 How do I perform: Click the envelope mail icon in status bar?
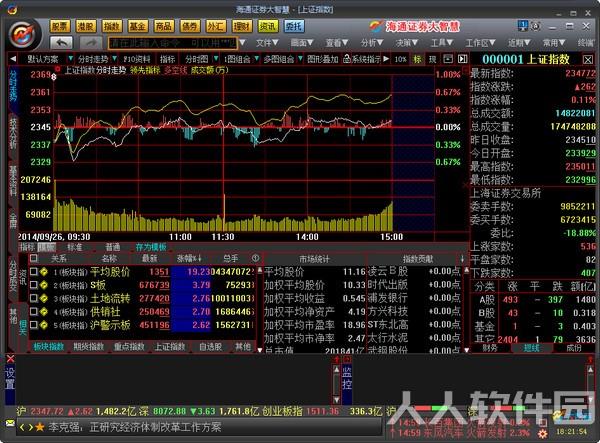(x=10, y=423)
